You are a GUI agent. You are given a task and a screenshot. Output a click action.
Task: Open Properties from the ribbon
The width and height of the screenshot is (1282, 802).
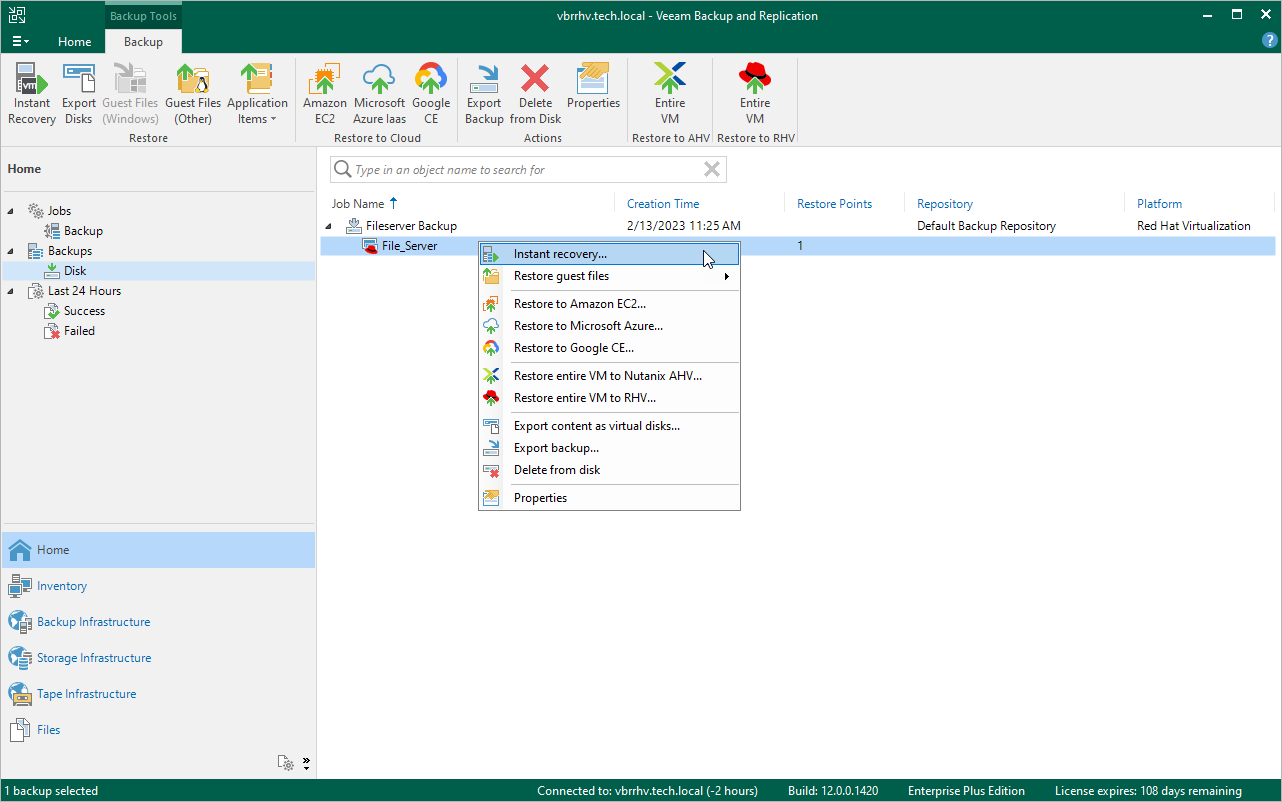point(593,87)
